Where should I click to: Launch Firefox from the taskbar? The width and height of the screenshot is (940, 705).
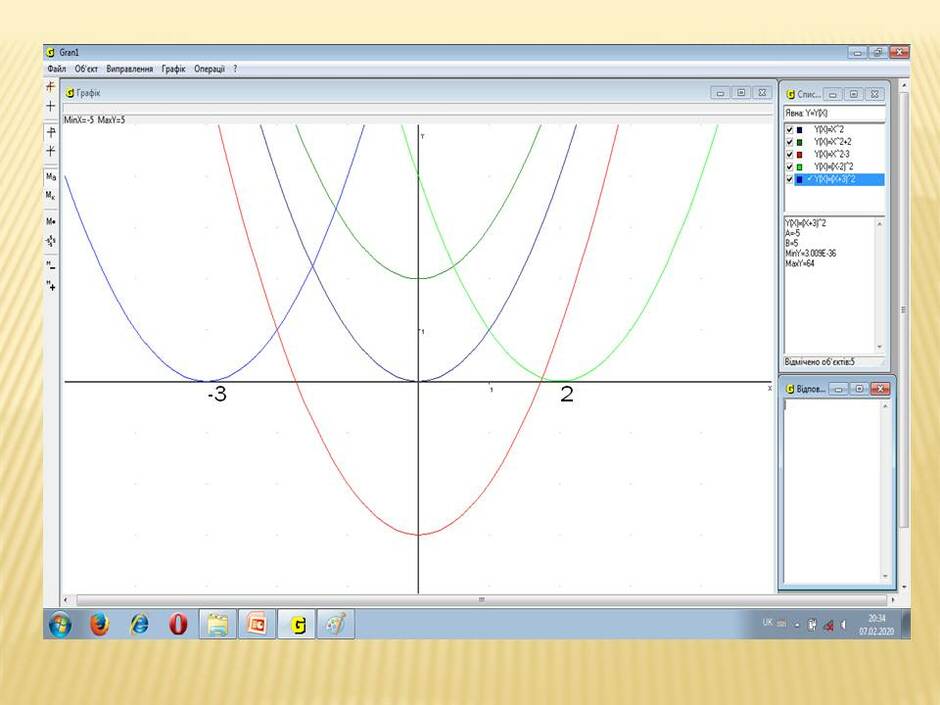(100, 624)
